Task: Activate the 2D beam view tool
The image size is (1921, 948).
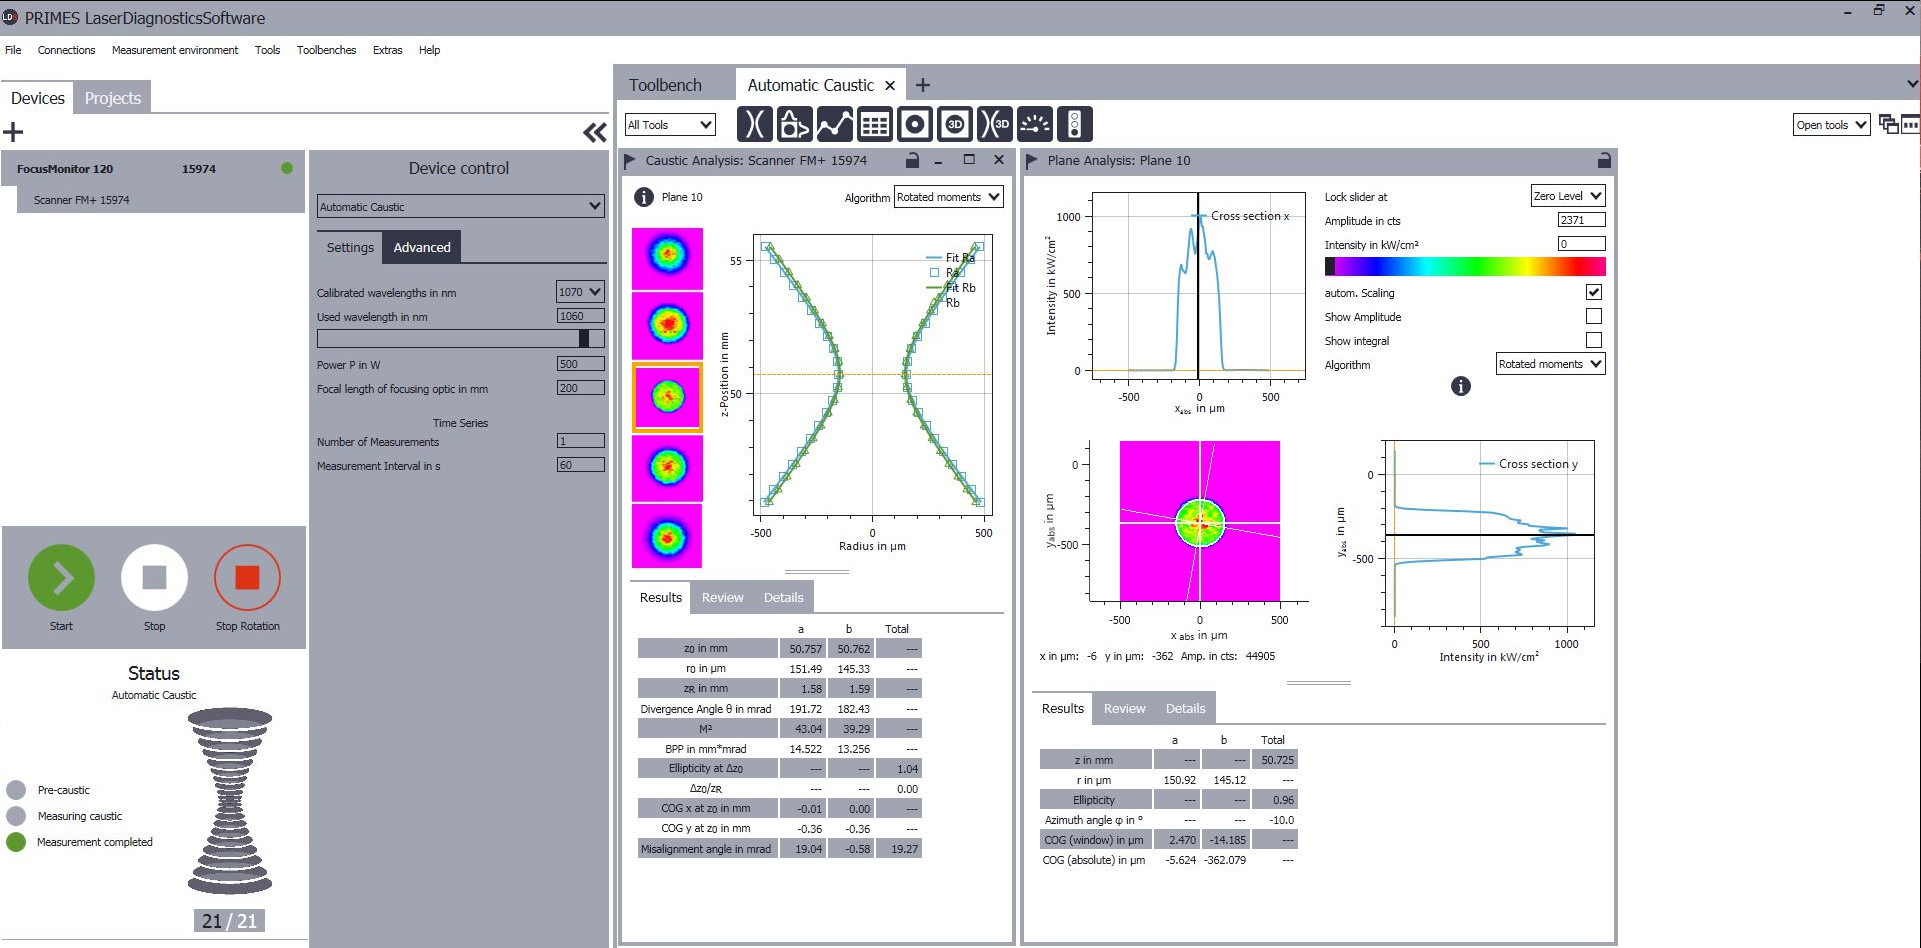Action: [915, 123]
